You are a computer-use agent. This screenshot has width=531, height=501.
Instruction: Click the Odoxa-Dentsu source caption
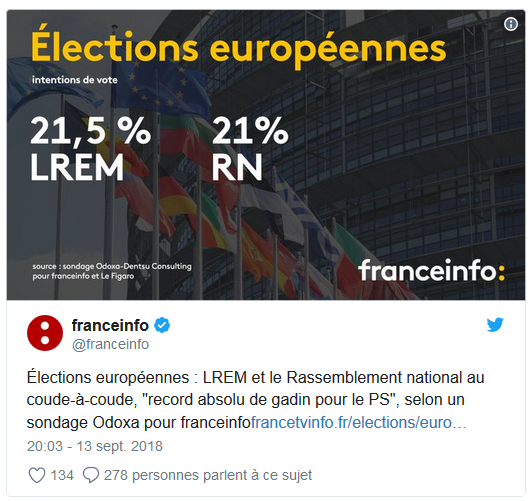pyautogui.click(x=112, y=271)
